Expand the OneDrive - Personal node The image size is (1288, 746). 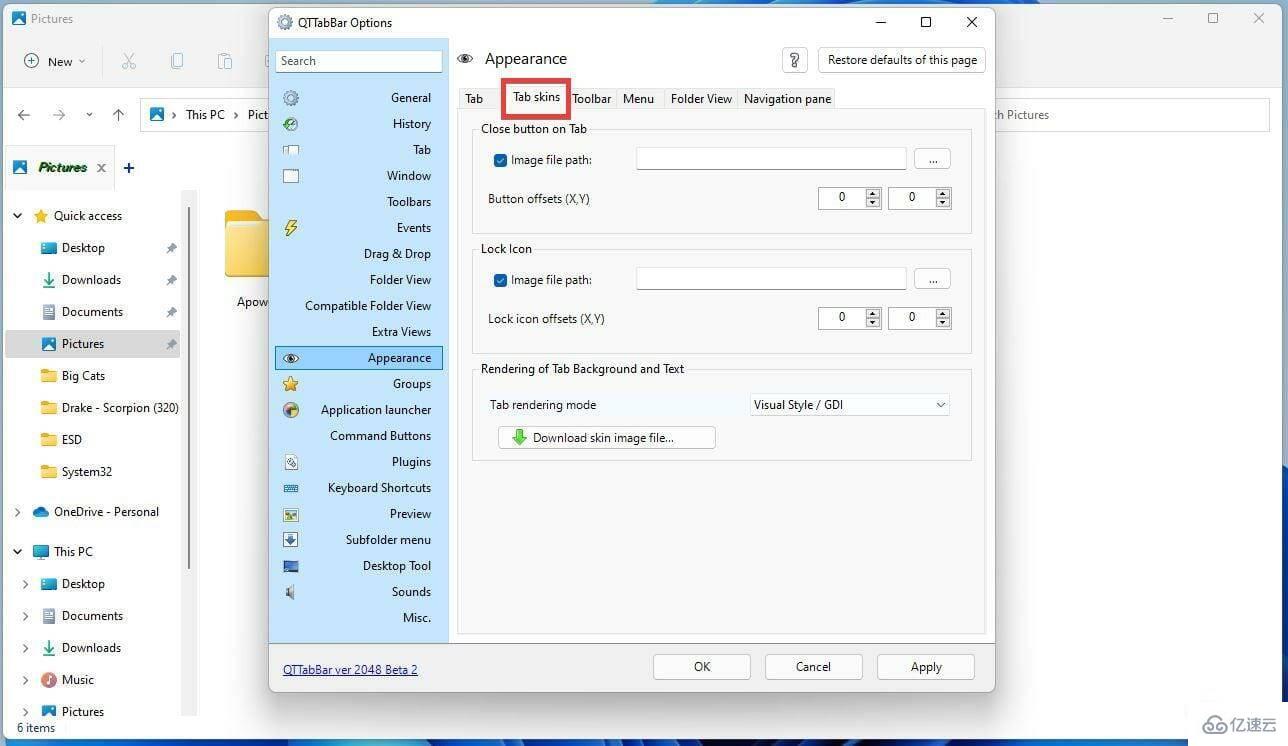[x=17, y=512]
